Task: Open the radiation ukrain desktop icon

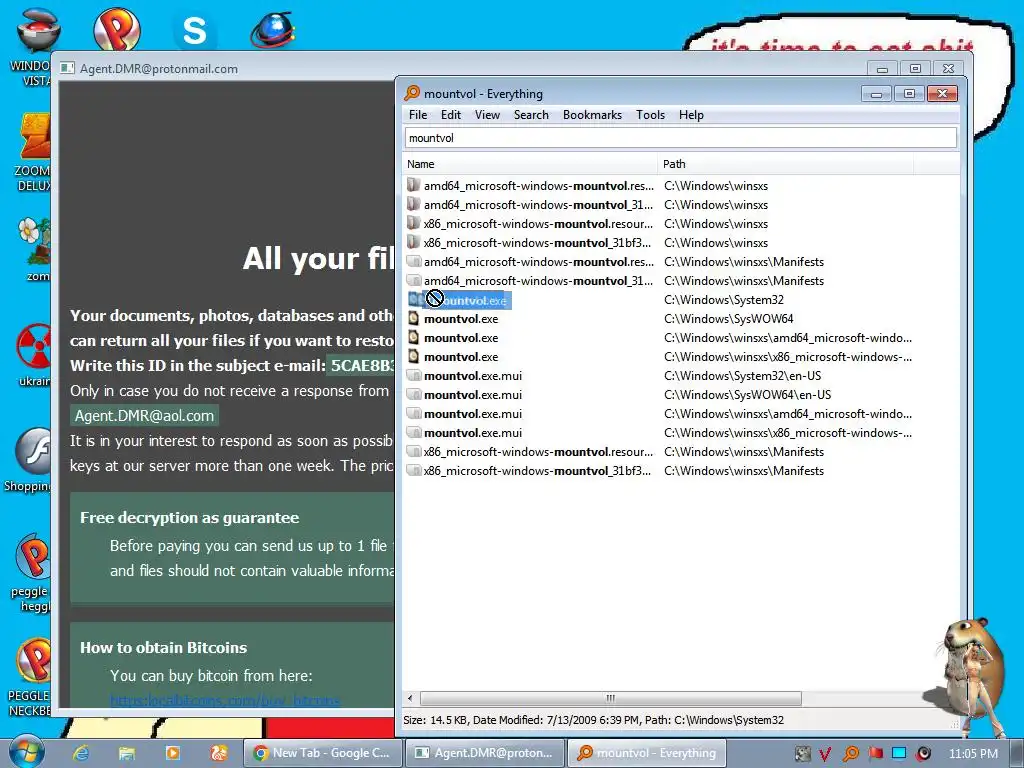Action: coord(35,355)
